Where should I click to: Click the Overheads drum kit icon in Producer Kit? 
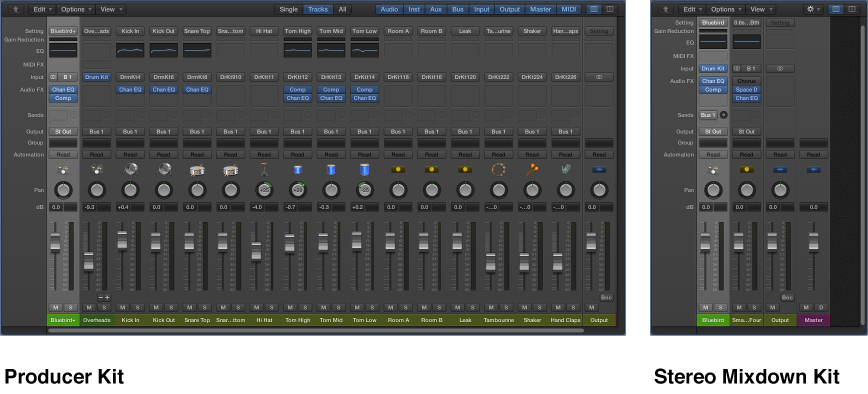pyautogui.click(x=97, y=170)
